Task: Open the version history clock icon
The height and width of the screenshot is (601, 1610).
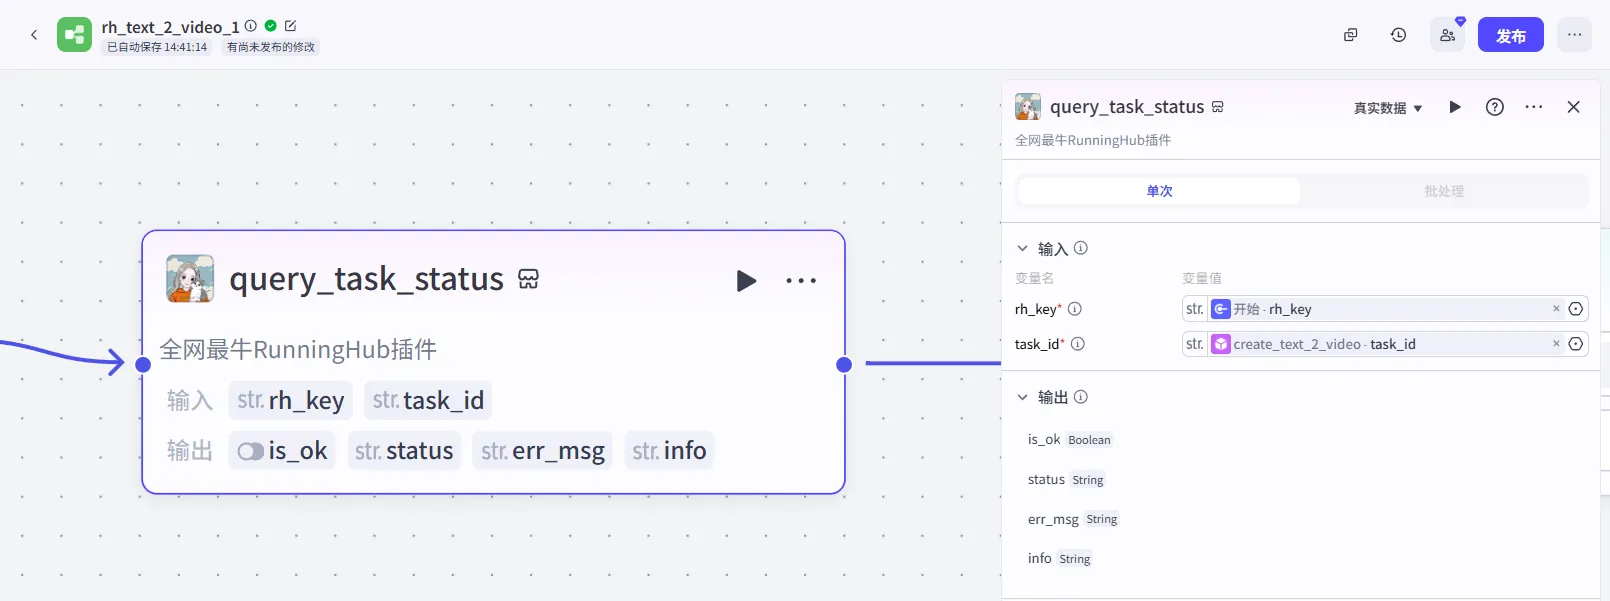Action: tap(1399, 35)
